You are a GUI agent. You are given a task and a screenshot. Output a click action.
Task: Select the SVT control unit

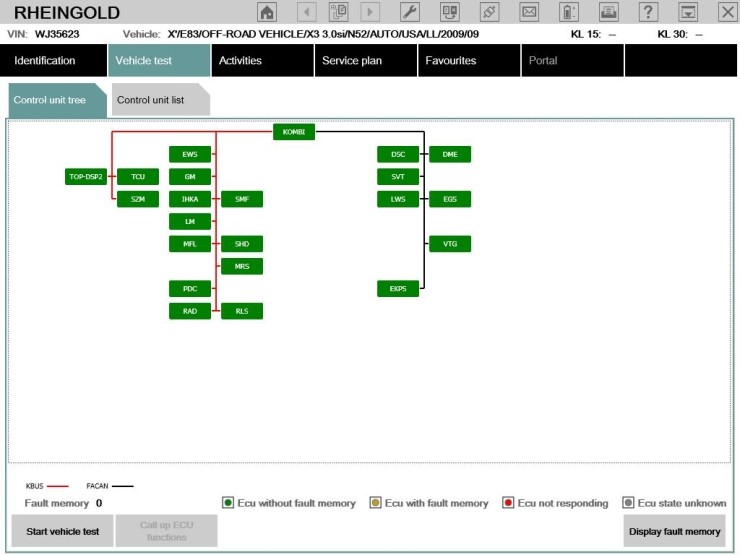click(x=398, y=177)
